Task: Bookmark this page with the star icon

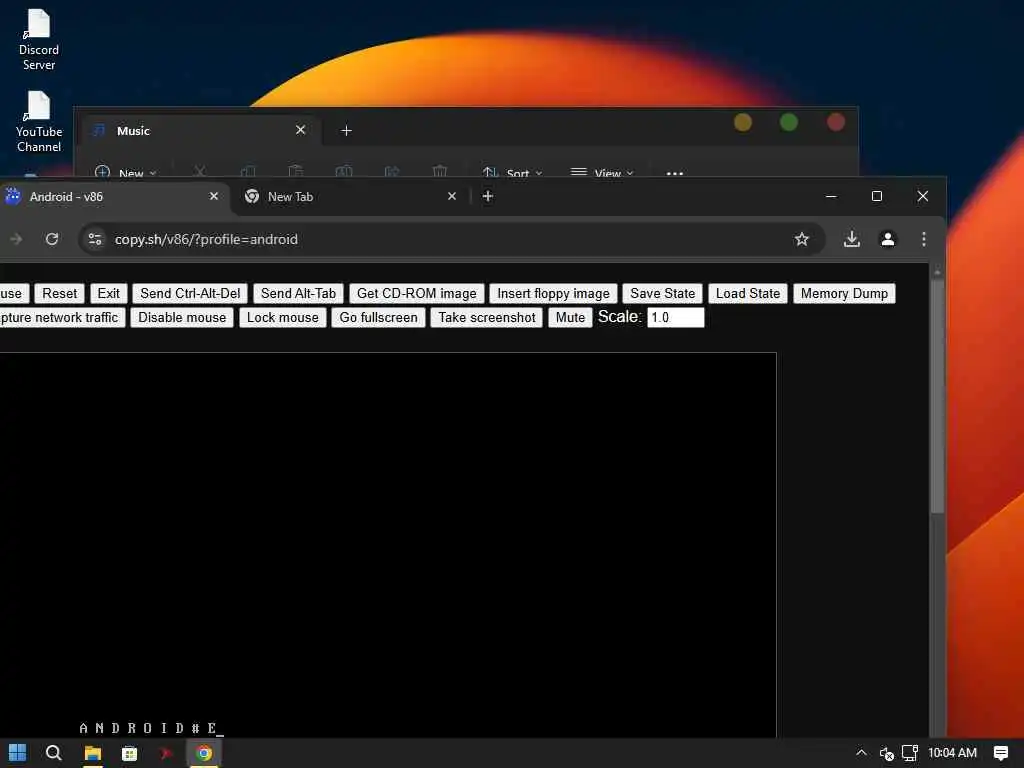Action: point(802,239)
